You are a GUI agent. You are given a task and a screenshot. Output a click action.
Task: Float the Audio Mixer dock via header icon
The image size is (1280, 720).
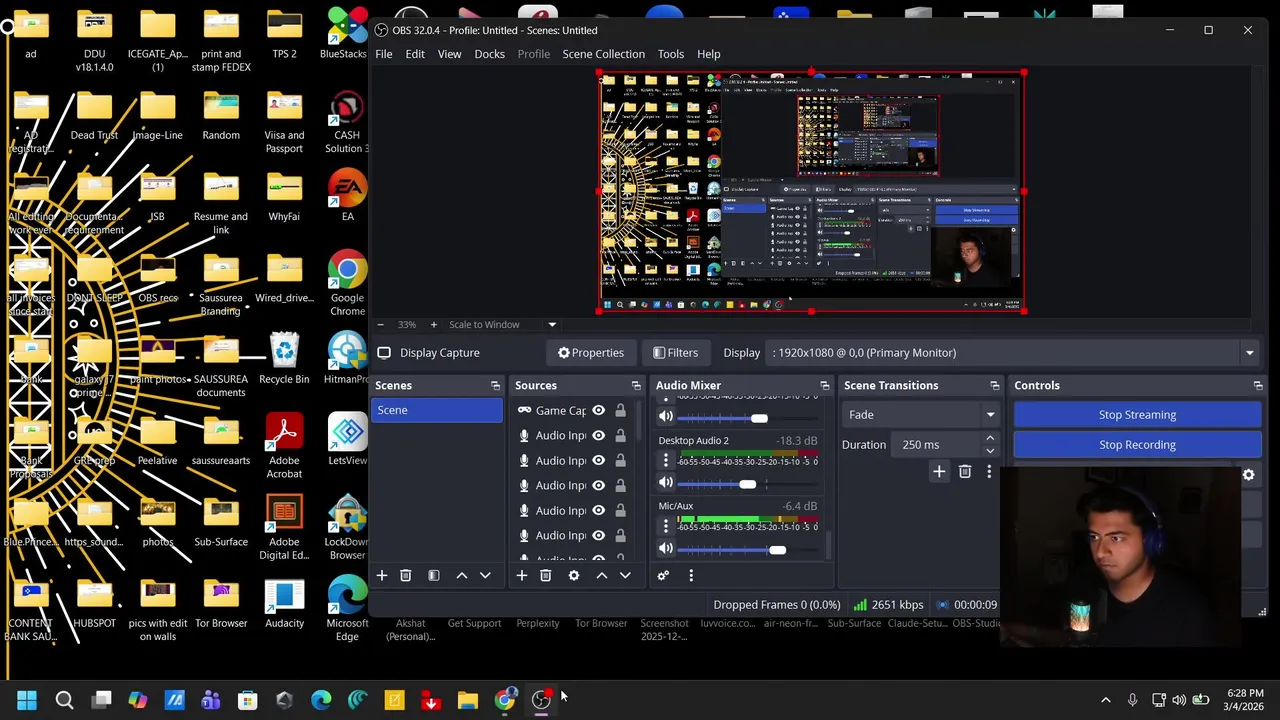click(825, 385)
